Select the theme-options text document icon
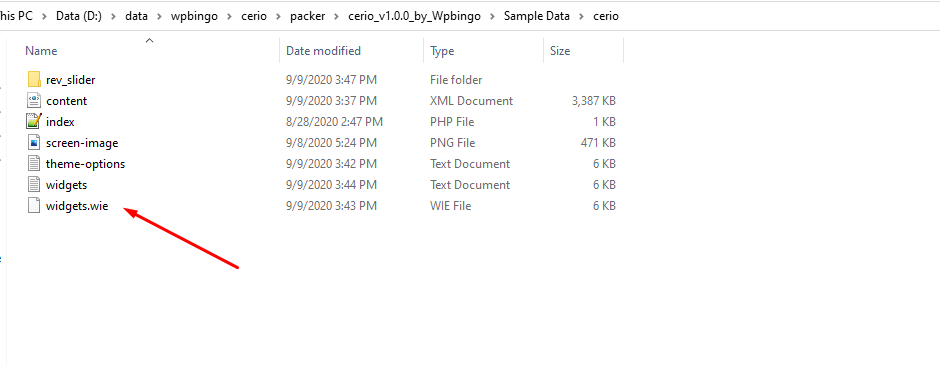 coord(34,164)
